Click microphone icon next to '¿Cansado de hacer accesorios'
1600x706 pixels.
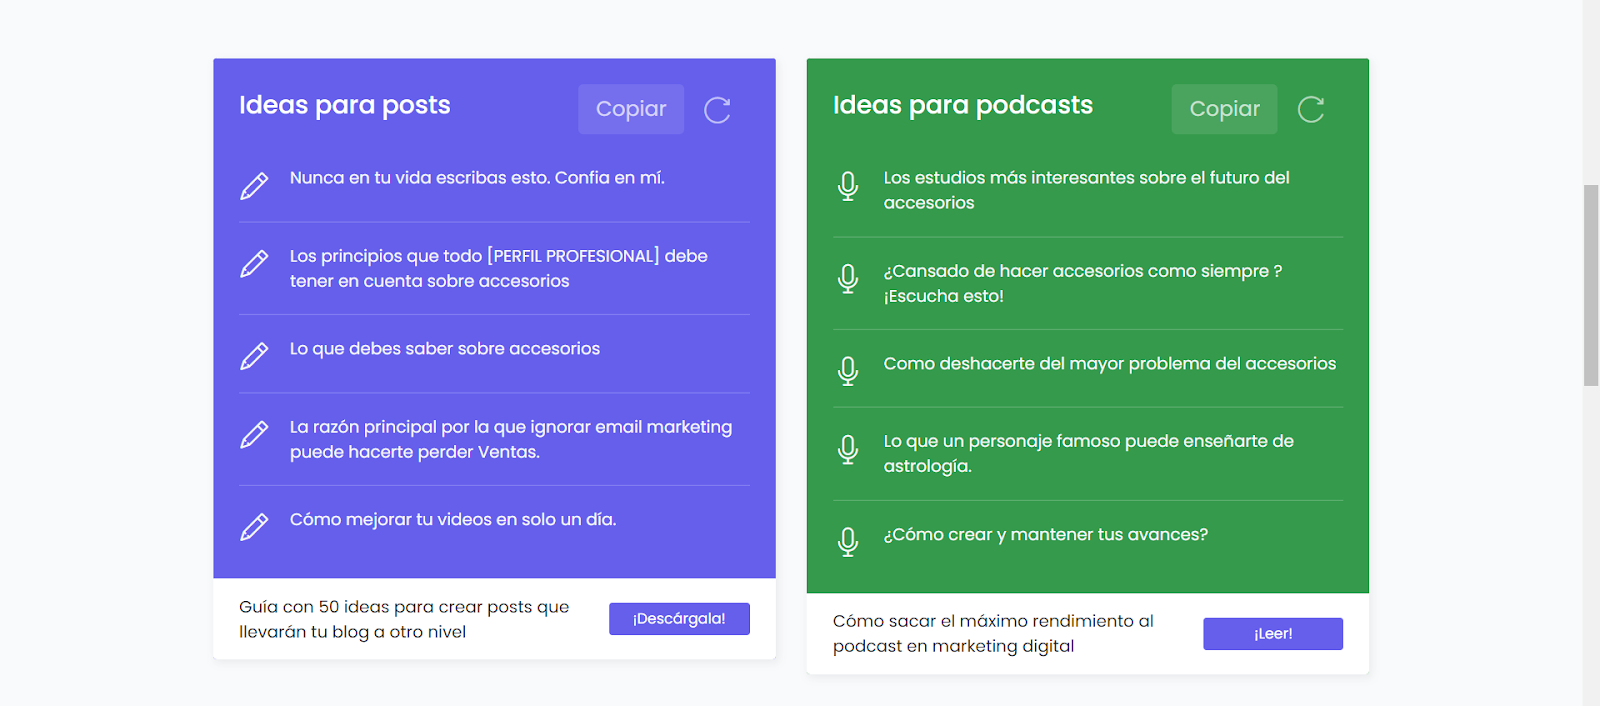tap(848, 279)
